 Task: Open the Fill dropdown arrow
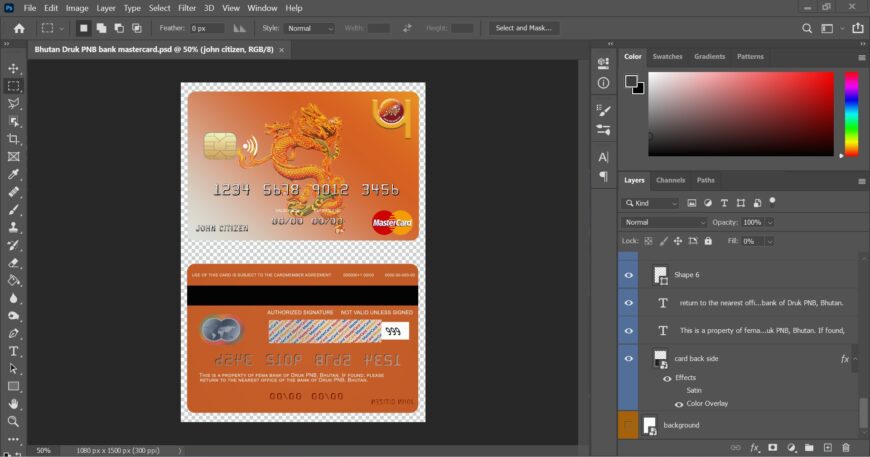click(x=770, y=241)
